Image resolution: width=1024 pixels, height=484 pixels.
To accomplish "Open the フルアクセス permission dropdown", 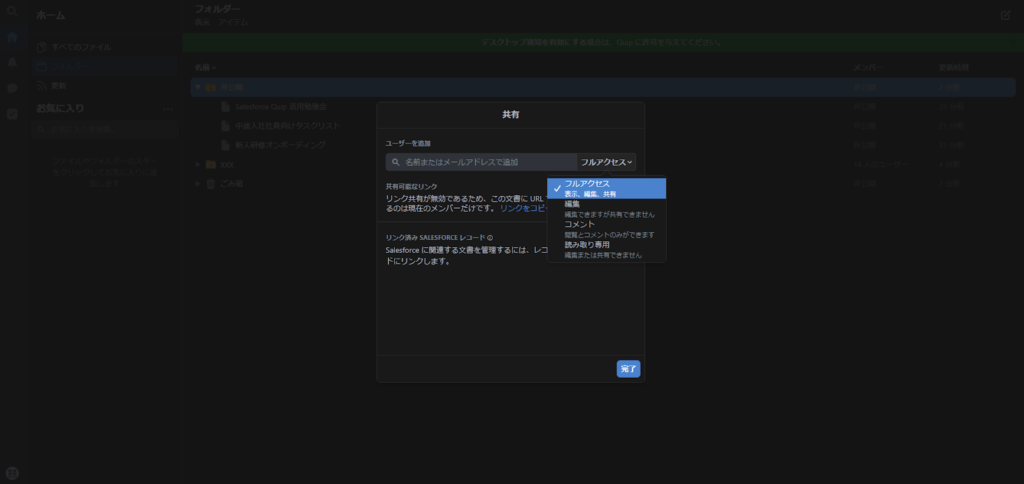I will [606, 162].
